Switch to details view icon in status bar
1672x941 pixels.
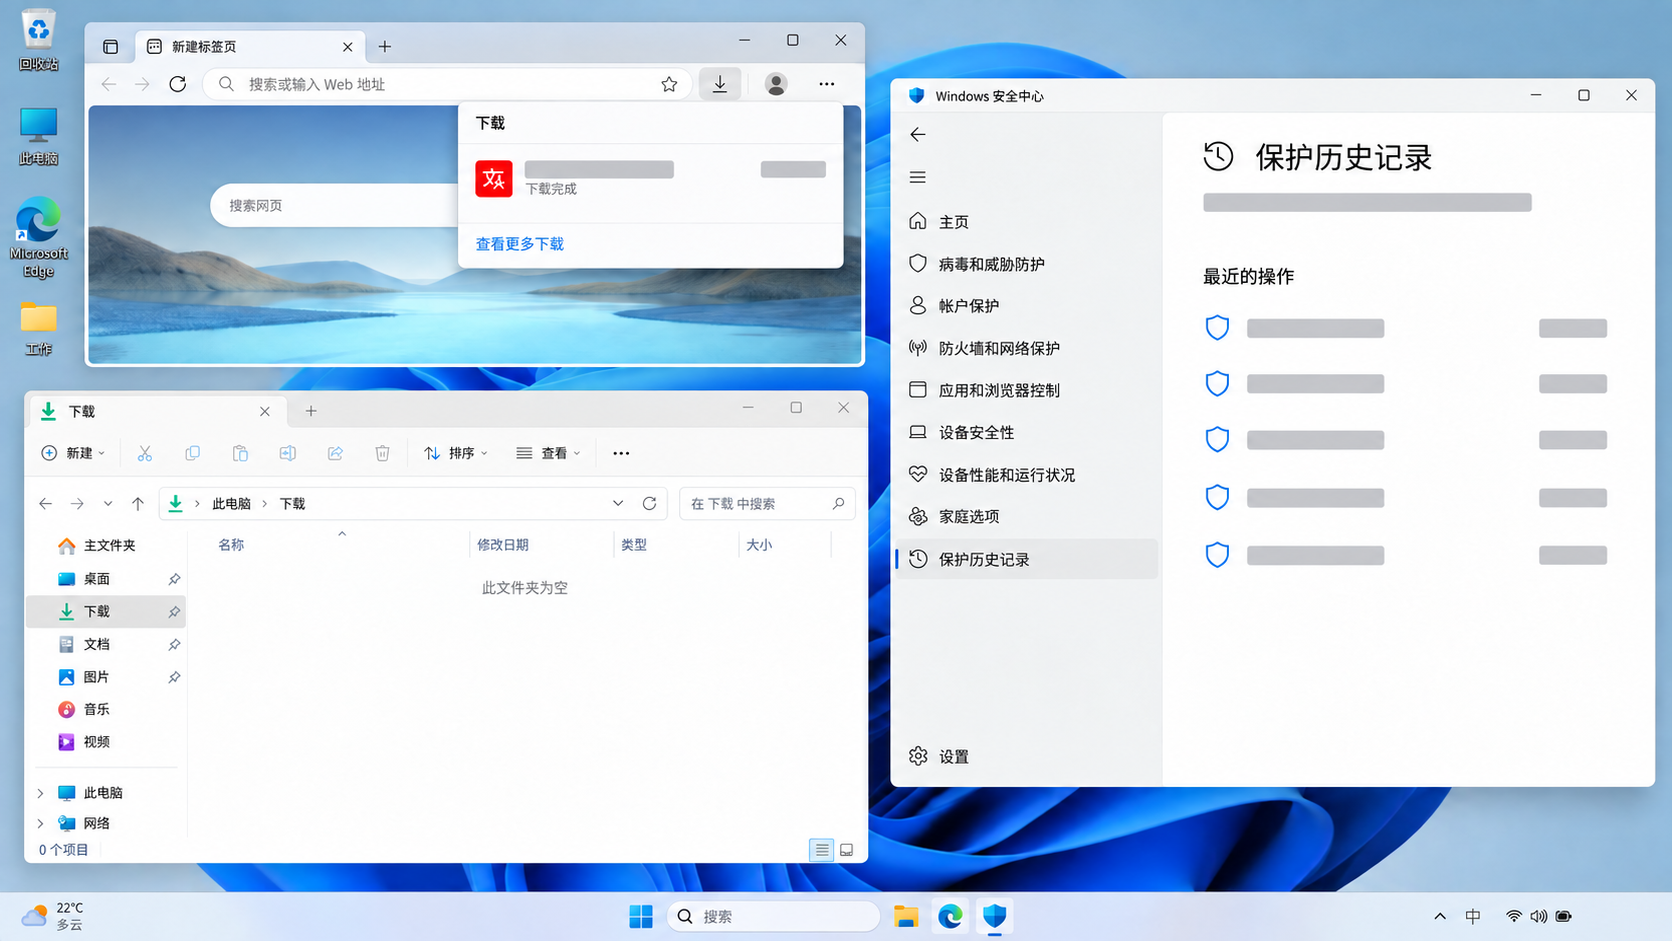[822, 850]
